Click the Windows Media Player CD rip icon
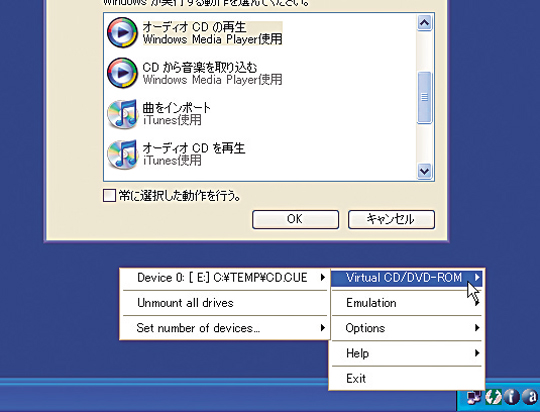540x412 pixels. point(122,73)
